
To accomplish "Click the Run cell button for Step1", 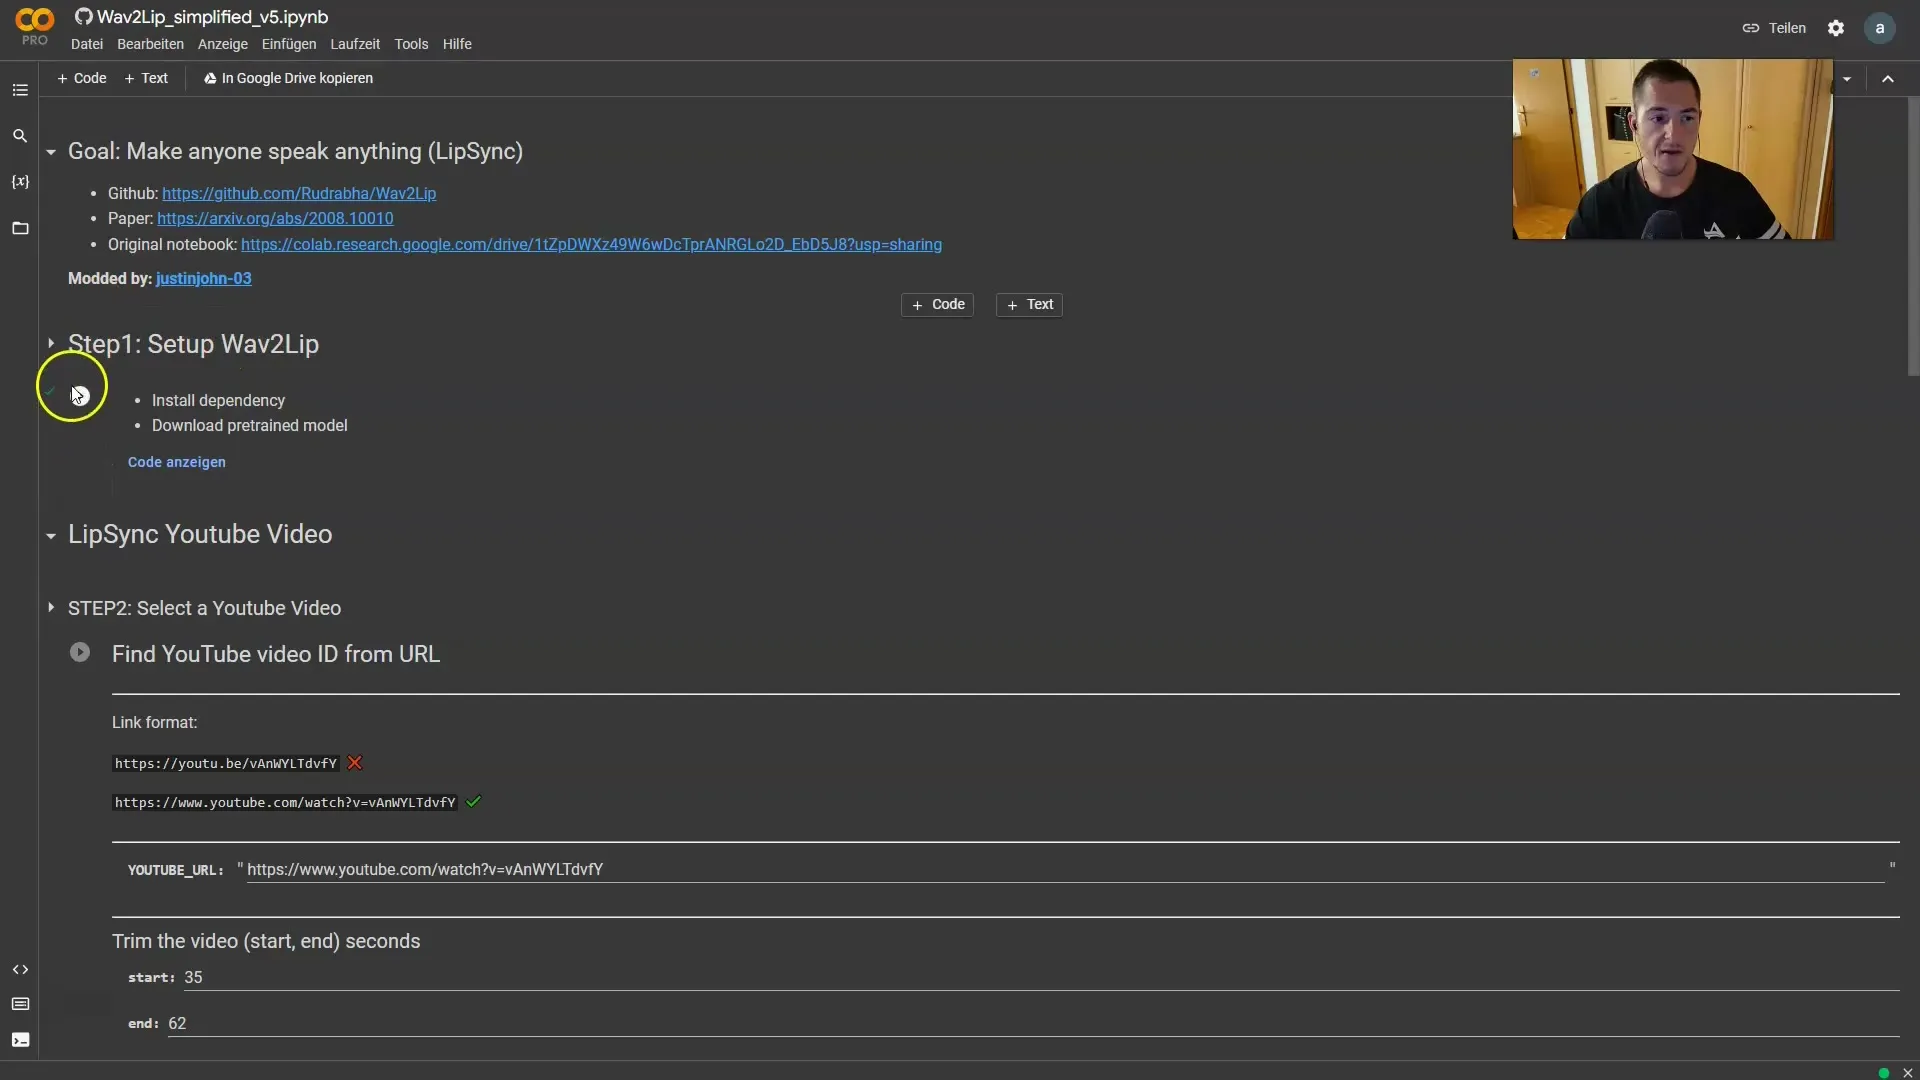I will tap(79, 394).
